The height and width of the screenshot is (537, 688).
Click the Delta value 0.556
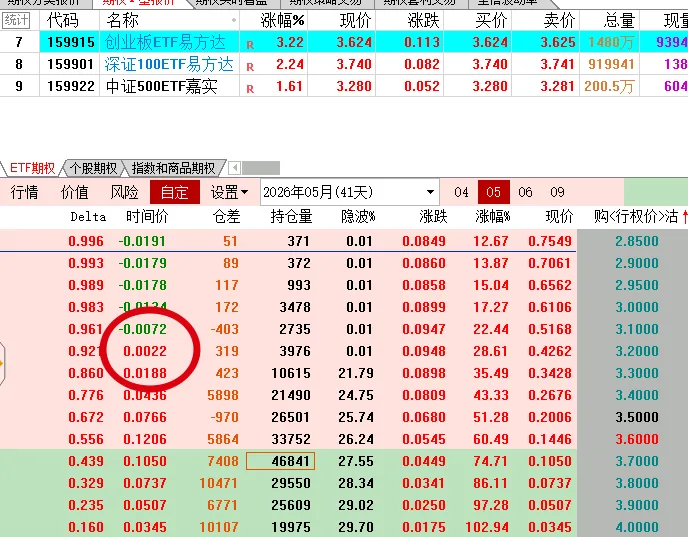point(86,439)
